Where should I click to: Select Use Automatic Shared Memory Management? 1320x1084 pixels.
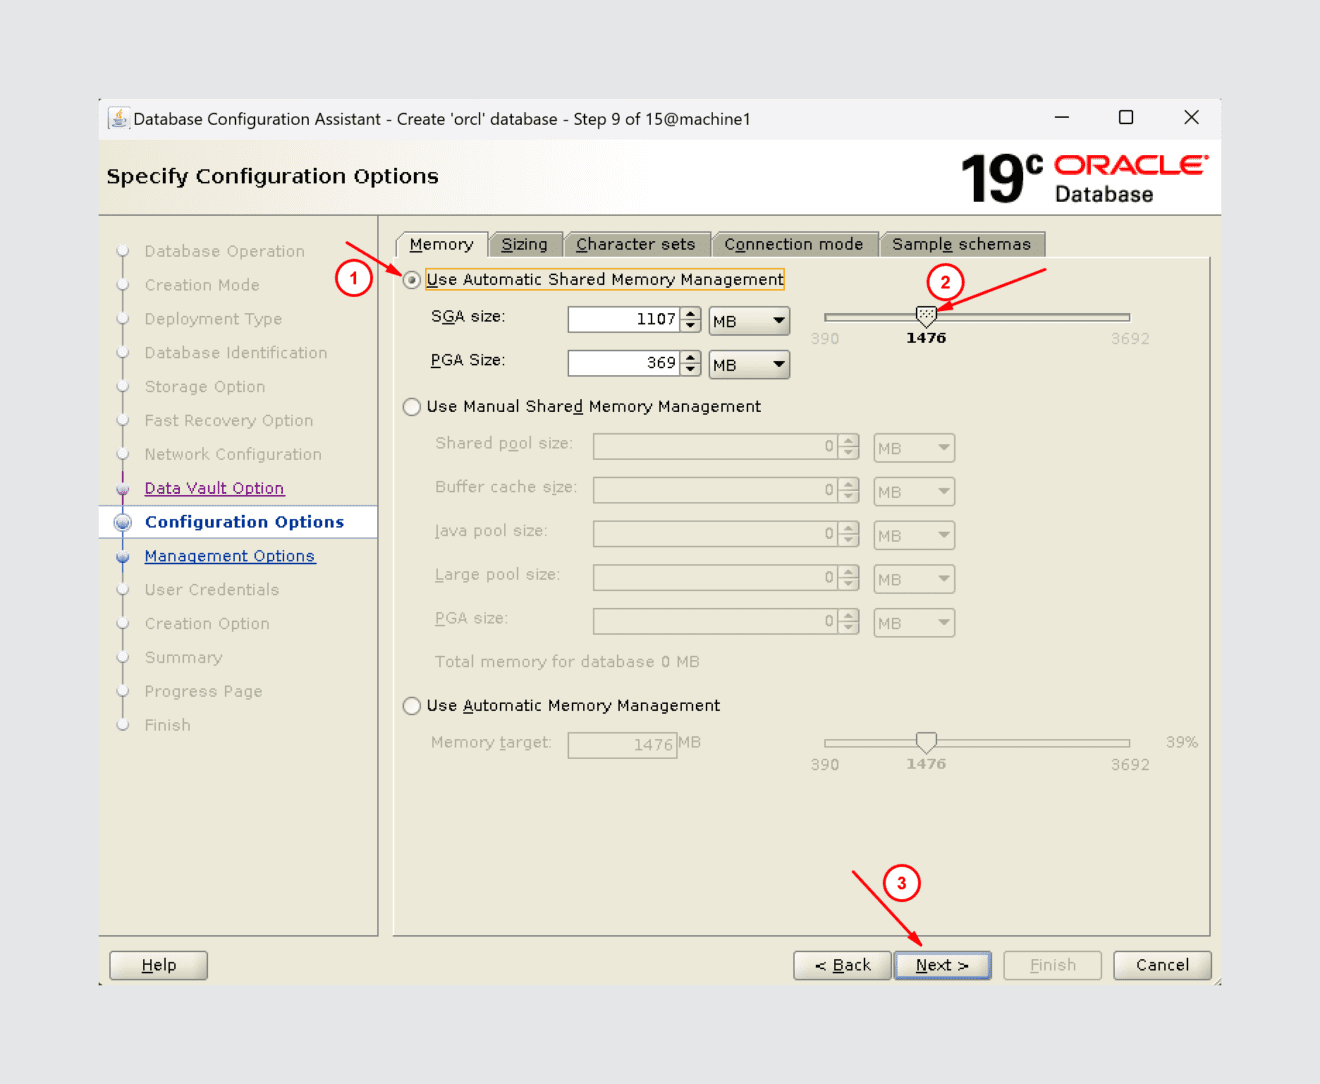tap(411, 280)
